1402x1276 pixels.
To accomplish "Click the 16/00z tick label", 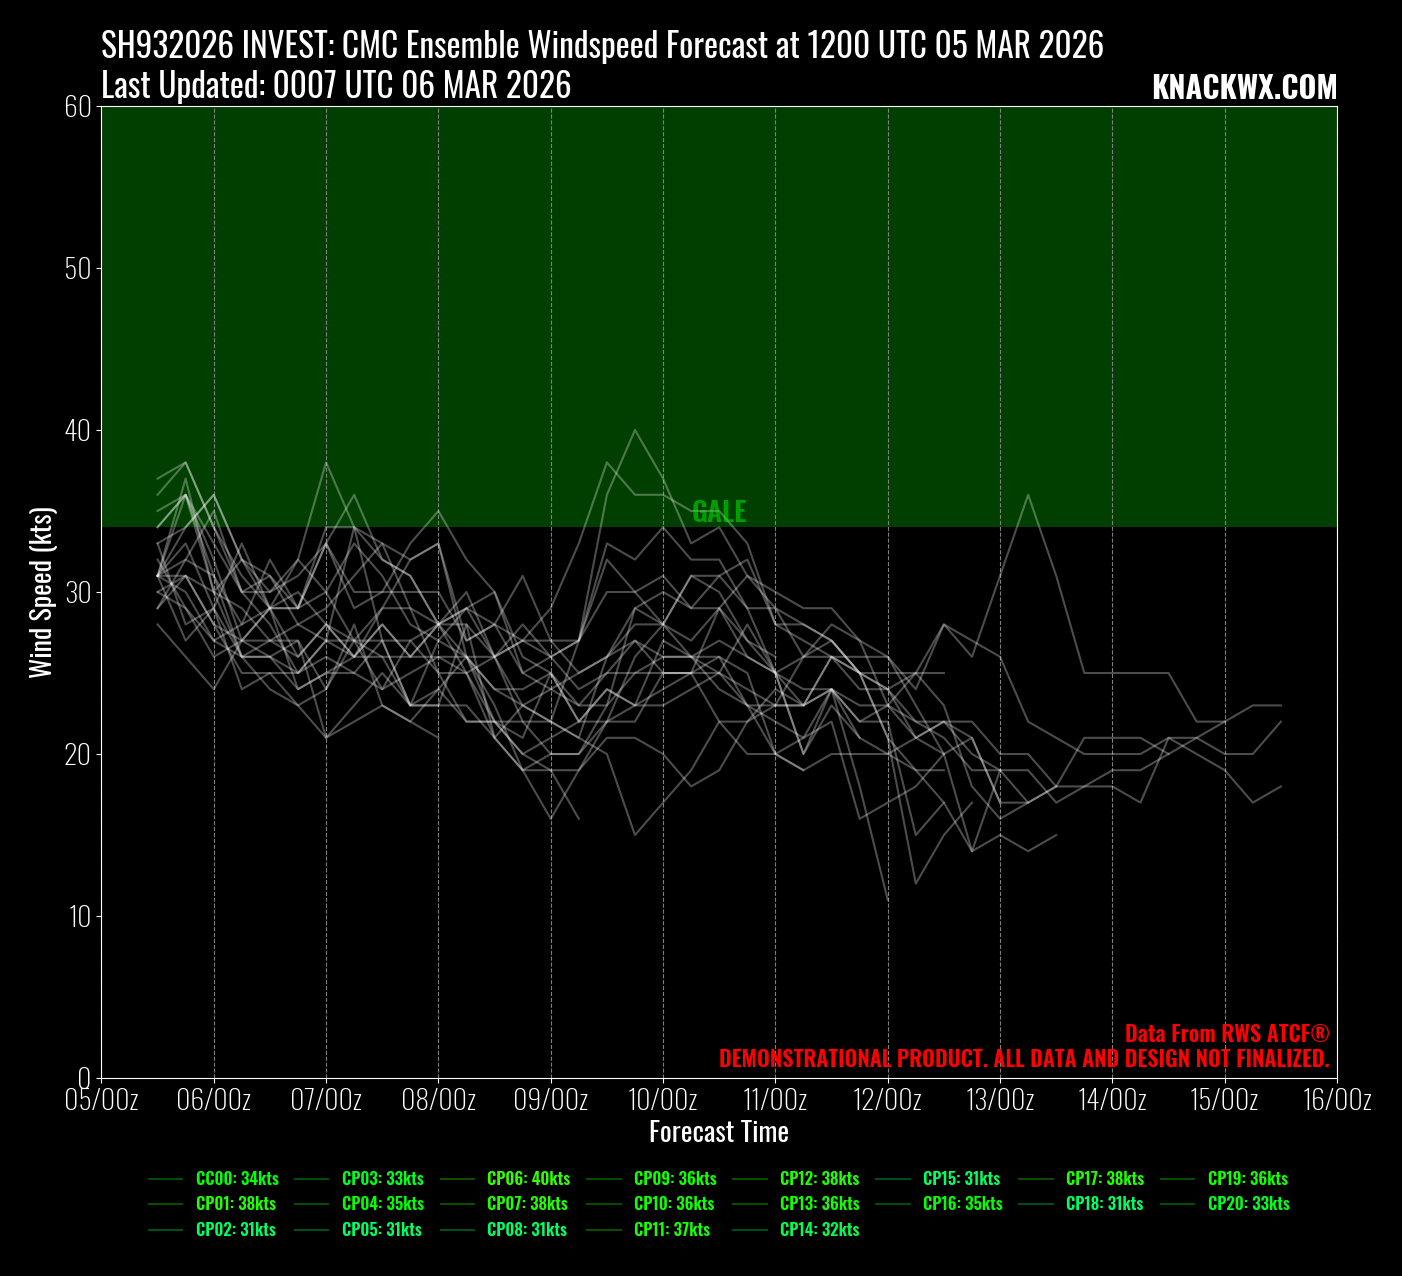I will [1337, 1100].
